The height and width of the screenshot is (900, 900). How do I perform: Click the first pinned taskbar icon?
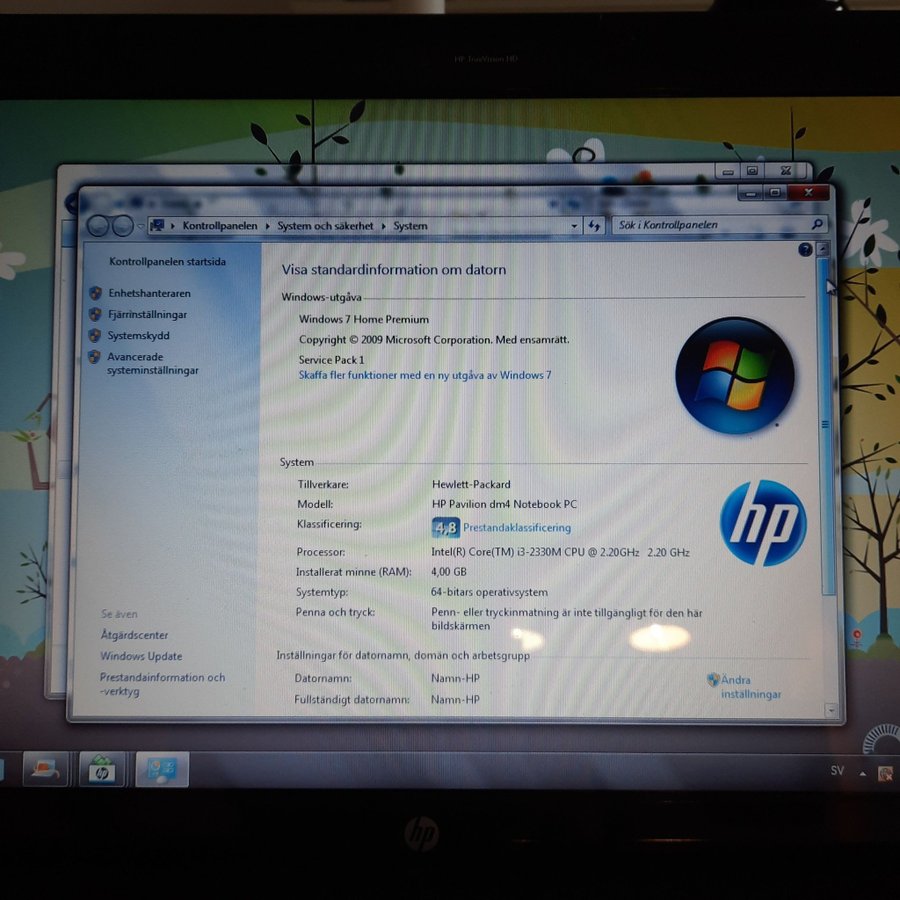pyautogui.click(x=45, y=768)
